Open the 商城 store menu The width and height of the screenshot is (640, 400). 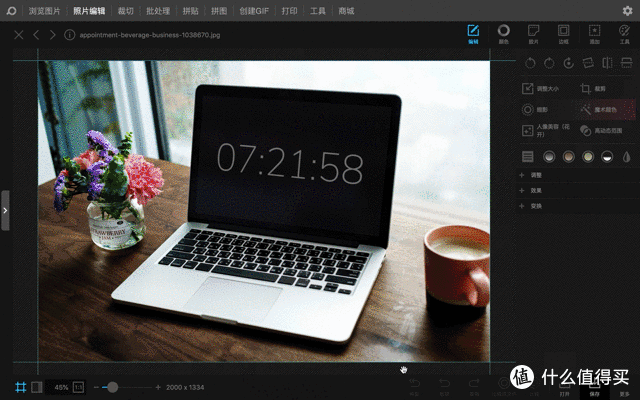(x=346, y=11)
